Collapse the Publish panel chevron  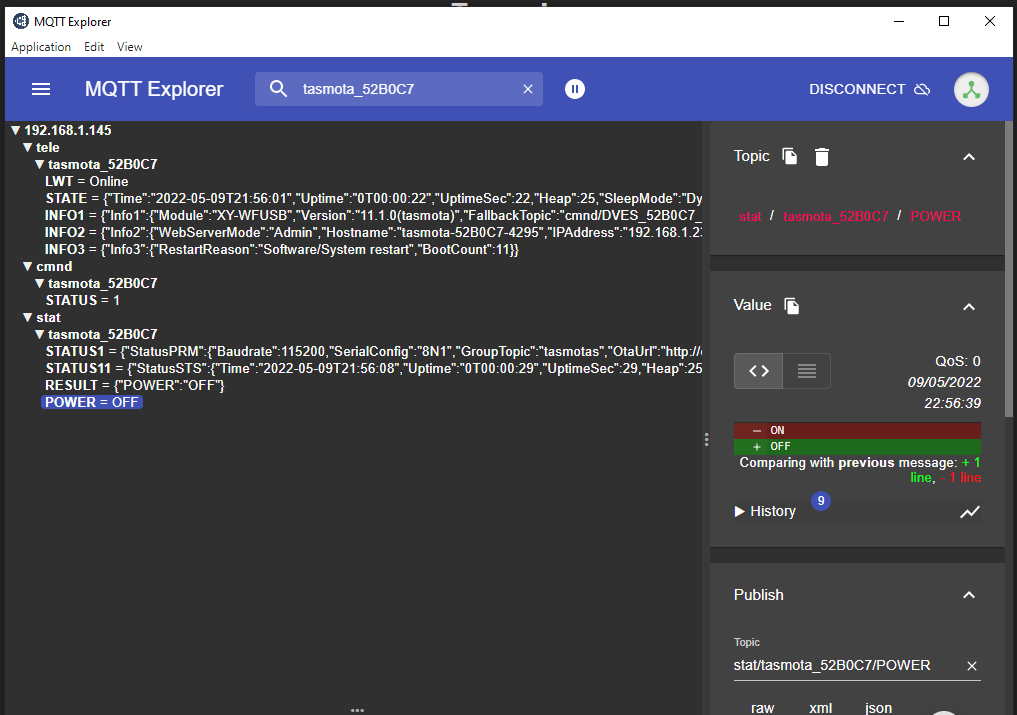point(969,595)
